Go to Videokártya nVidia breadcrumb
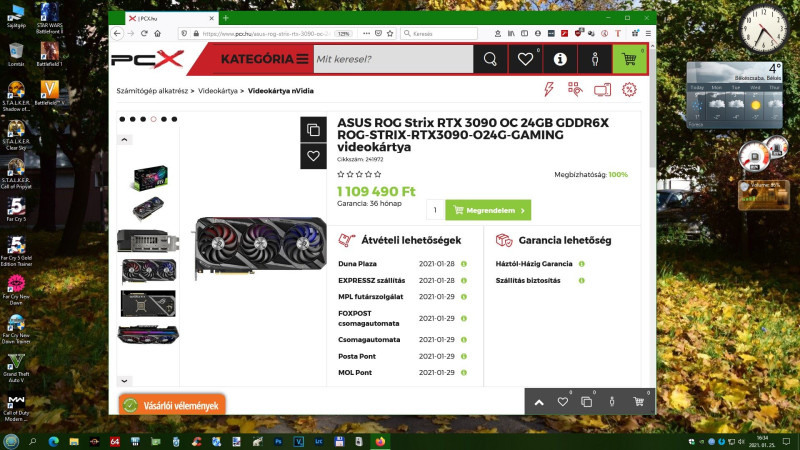800x450 pixels. [281, 91]
